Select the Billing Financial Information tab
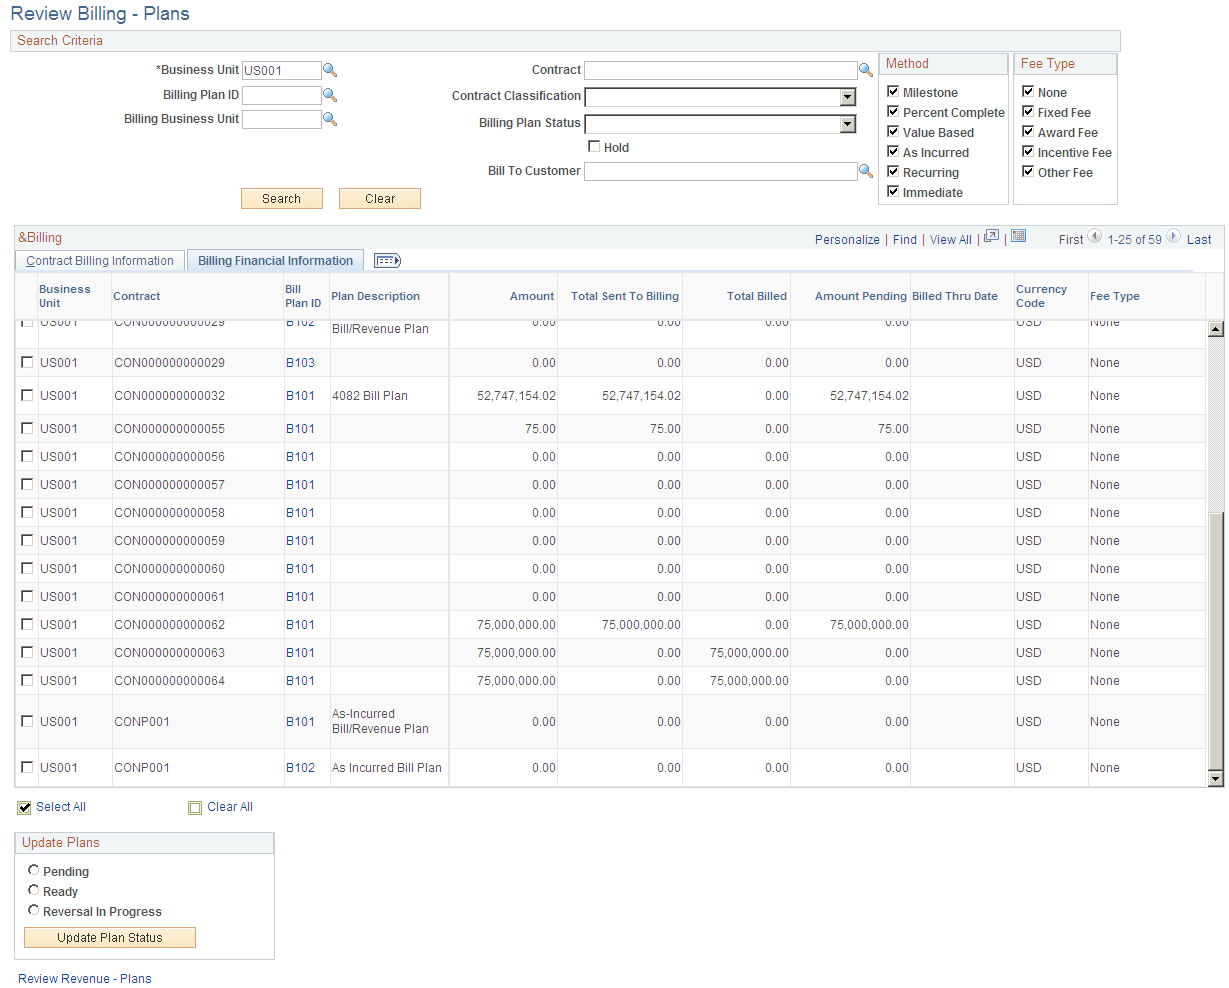The height and width of the screenshot is (988, 1229). click(x=274, y=260)
